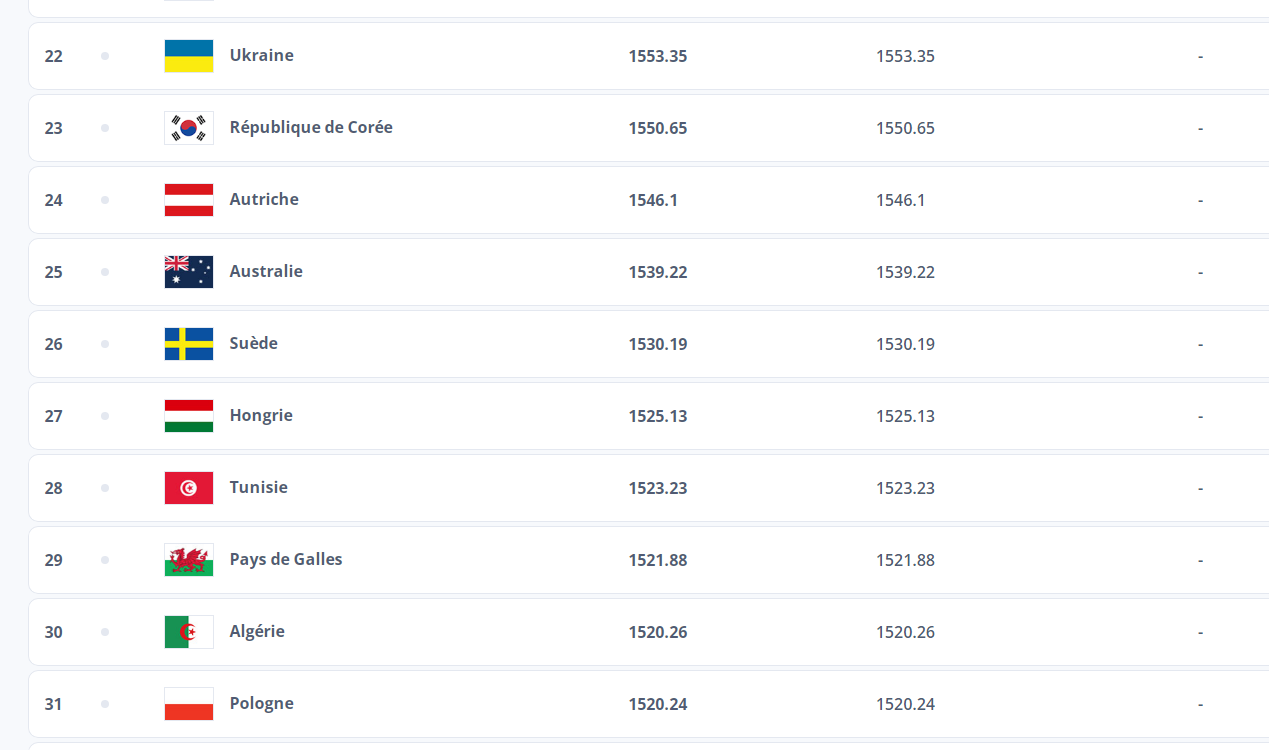This screenshot has width=1269, height=750.
Task: Select the Suède row total points 1530.19
Action: pyautogui.click(x=657, y=344)
